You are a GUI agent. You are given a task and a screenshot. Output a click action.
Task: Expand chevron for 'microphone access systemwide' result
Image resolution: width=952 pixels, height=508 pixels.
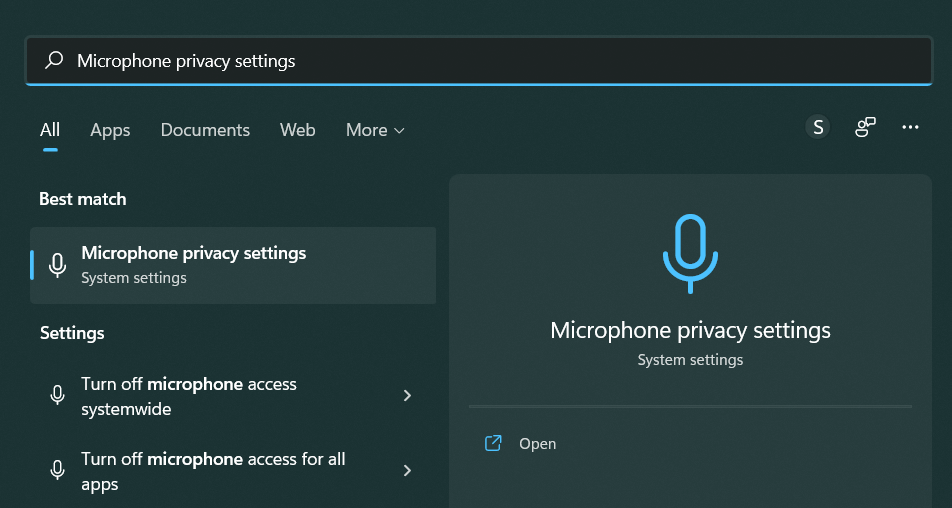pos(407,396)
